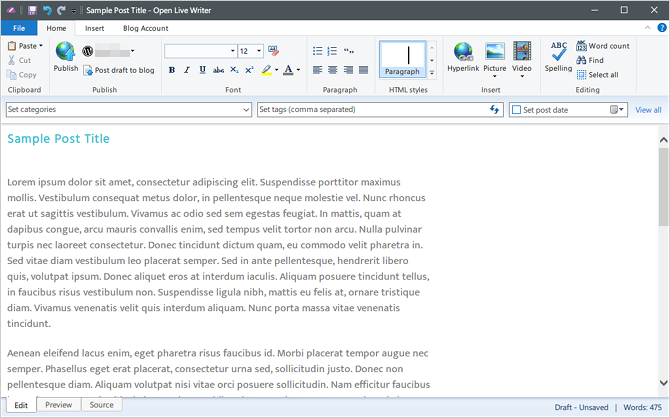The height and width of the screenshot is (418, 670).
Task: Click Word count
Action: click(603, 46)
